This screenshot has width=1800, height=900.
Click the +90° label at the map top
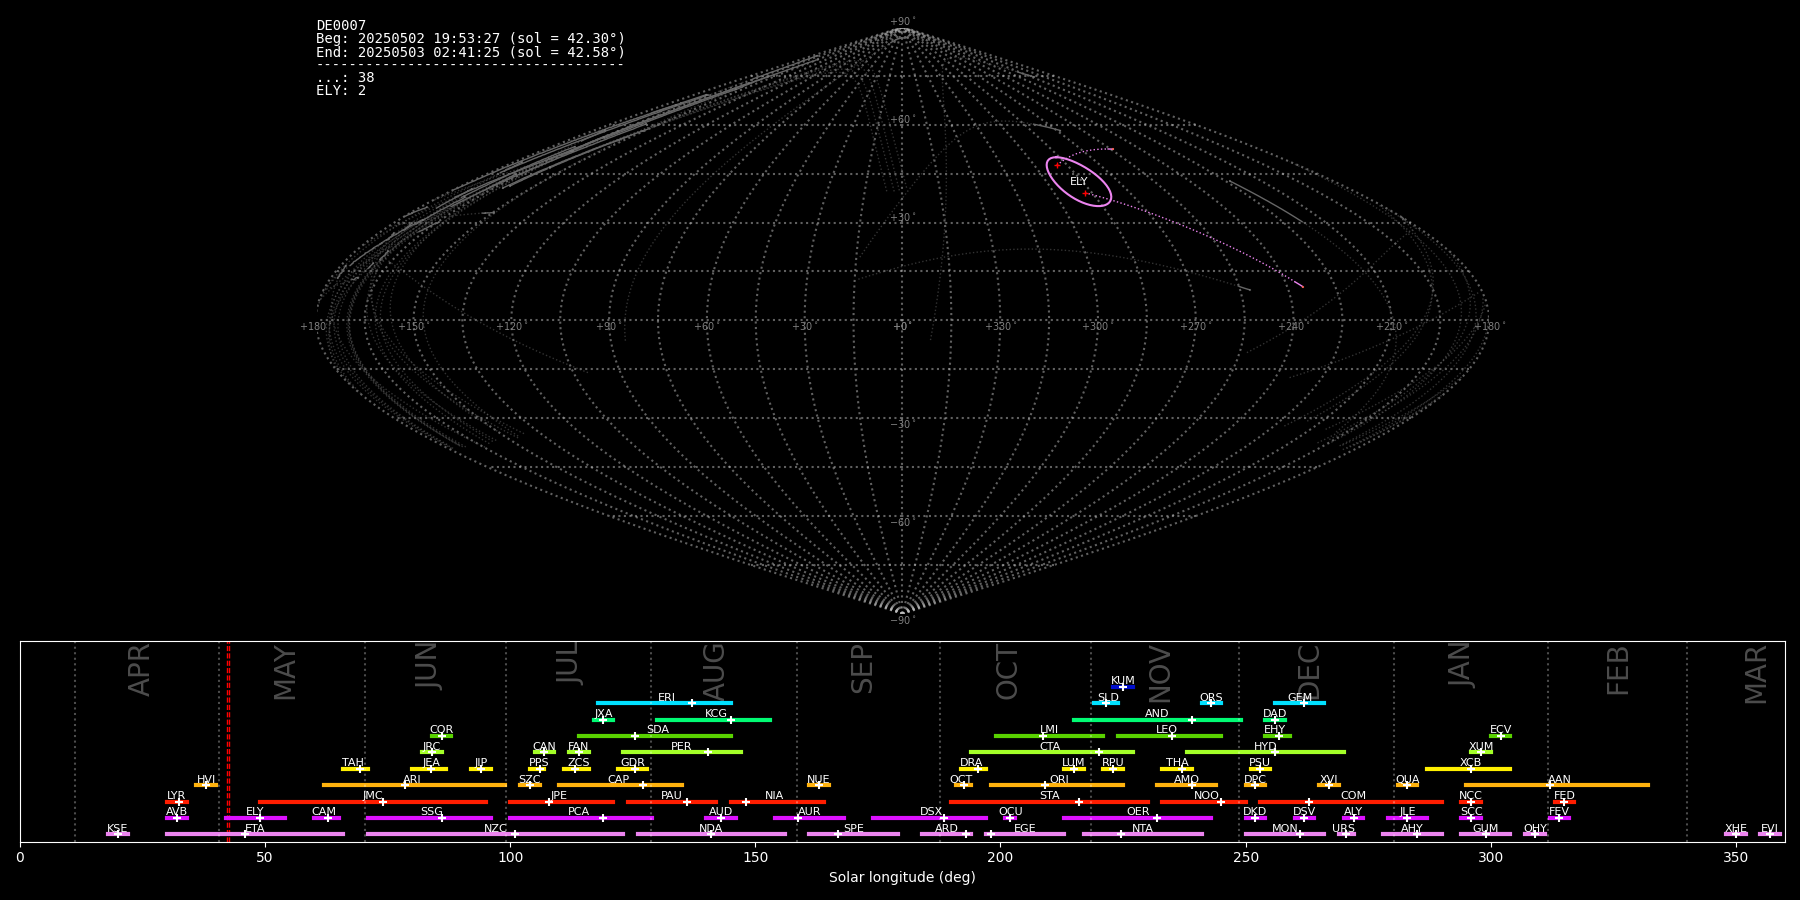(x=902, y=22)
